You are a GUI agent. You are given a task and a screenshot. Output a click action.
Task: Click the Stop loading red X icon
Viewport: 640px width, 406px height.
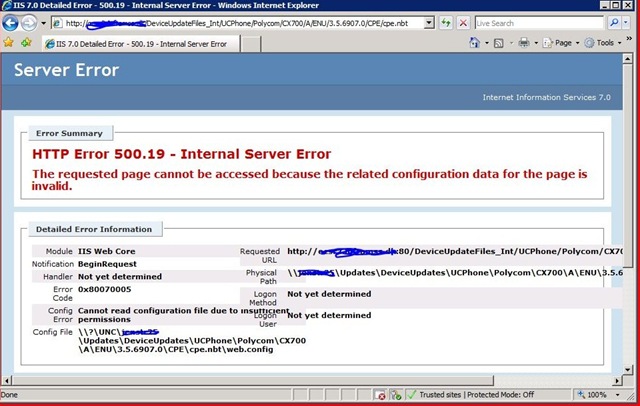pos(464,22)
